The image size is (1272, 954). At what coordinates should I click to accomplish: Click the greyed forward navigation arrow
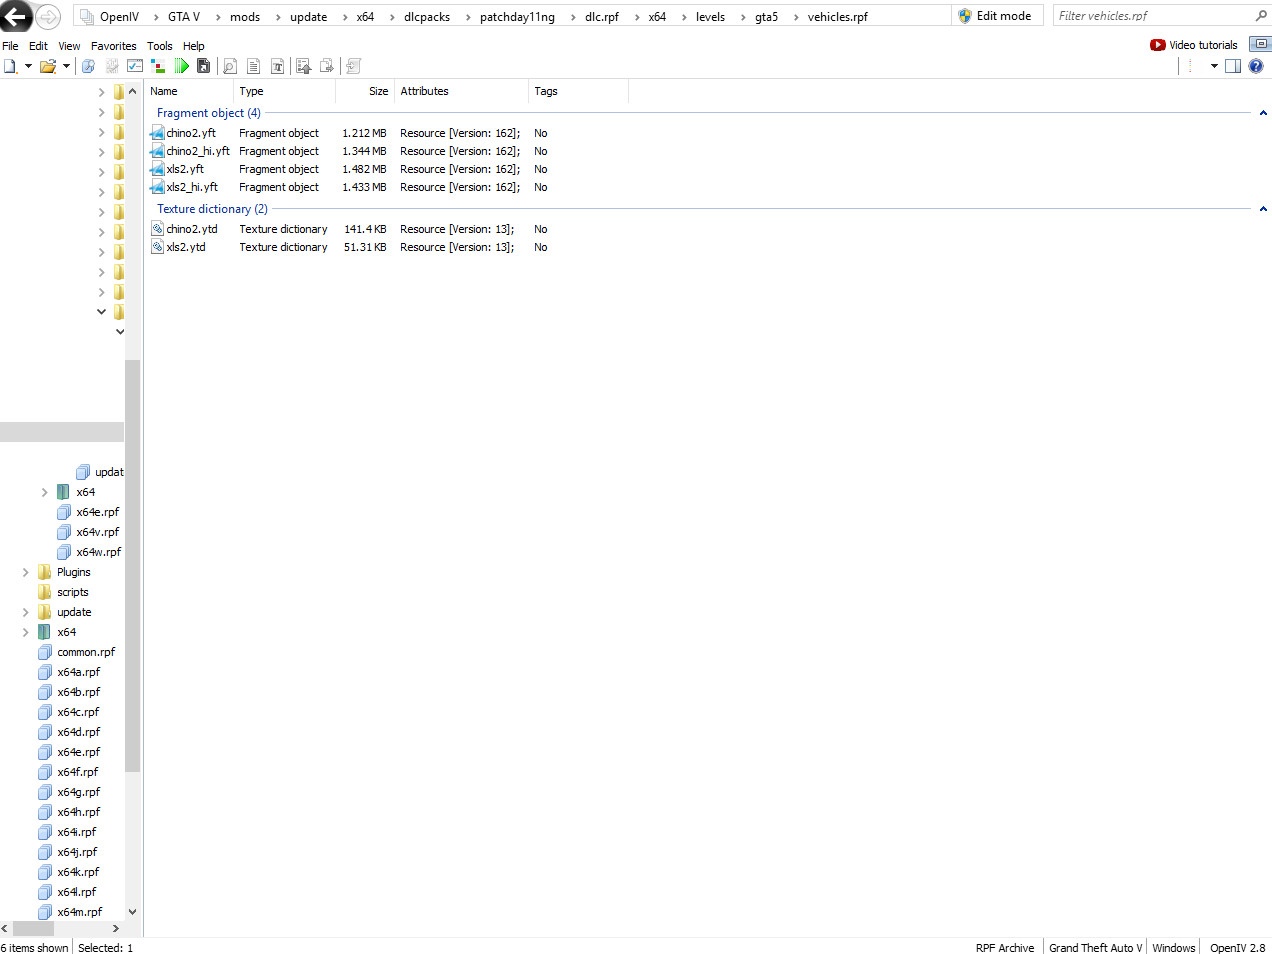[x=48, y=17]
